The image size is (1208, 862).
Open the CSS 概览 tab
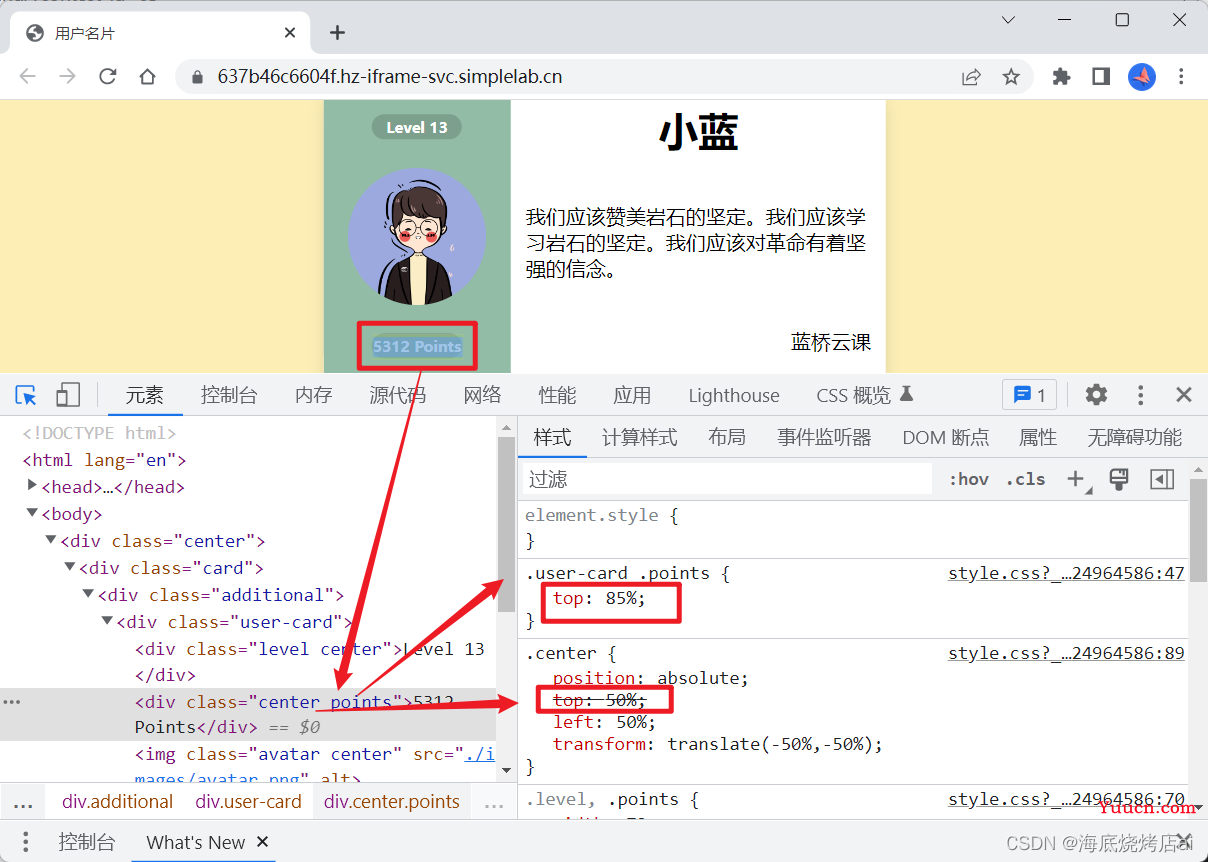click(865, 395)
